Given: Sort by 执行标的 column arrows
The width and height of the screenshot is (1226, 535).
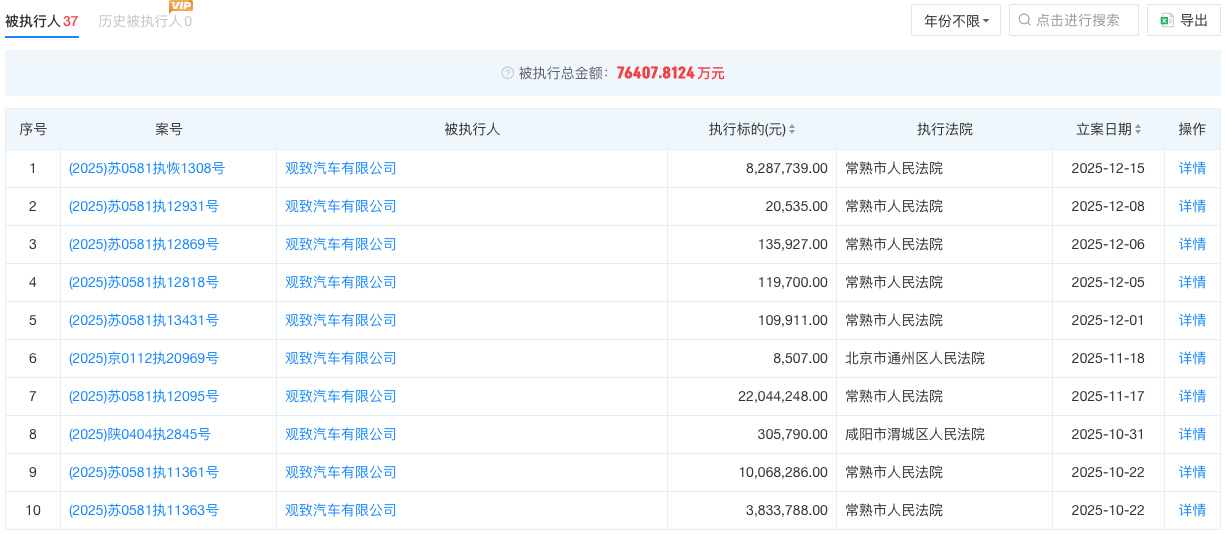Looking at the screenshot, I should (792, 129).
